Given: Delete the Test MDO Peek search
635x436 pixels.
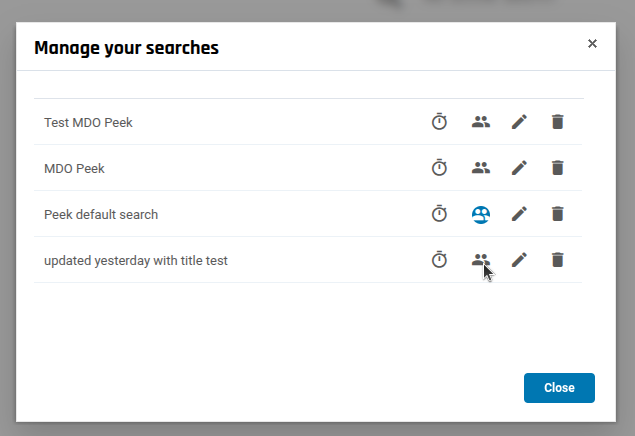Looking at the screenshot, I should [558, 122].
